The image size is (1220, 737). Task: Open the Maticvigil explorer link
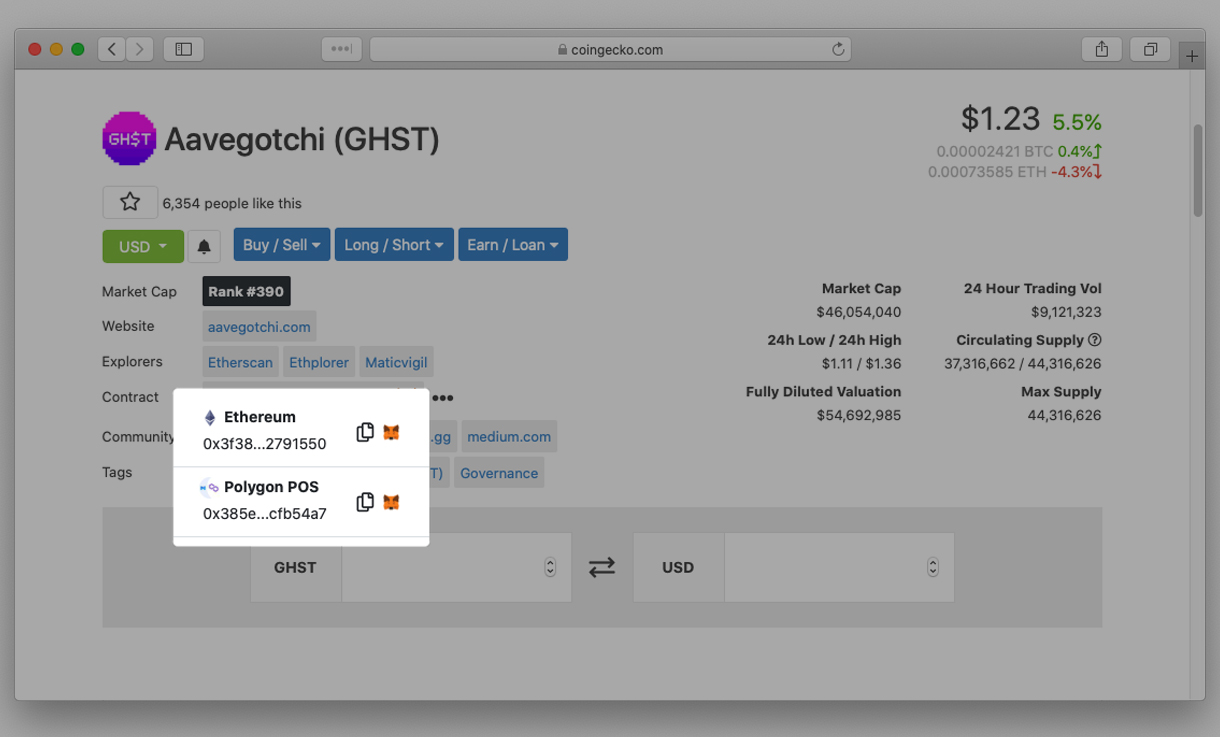[x=396, y=362]
